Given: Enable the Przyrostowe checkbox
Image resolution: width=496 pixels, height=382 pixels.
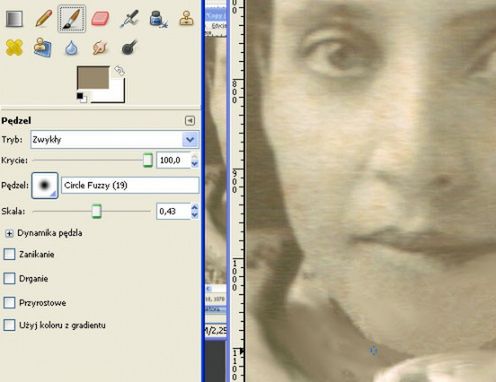Looking at the screenshot, I should click(x=9, y=303).
